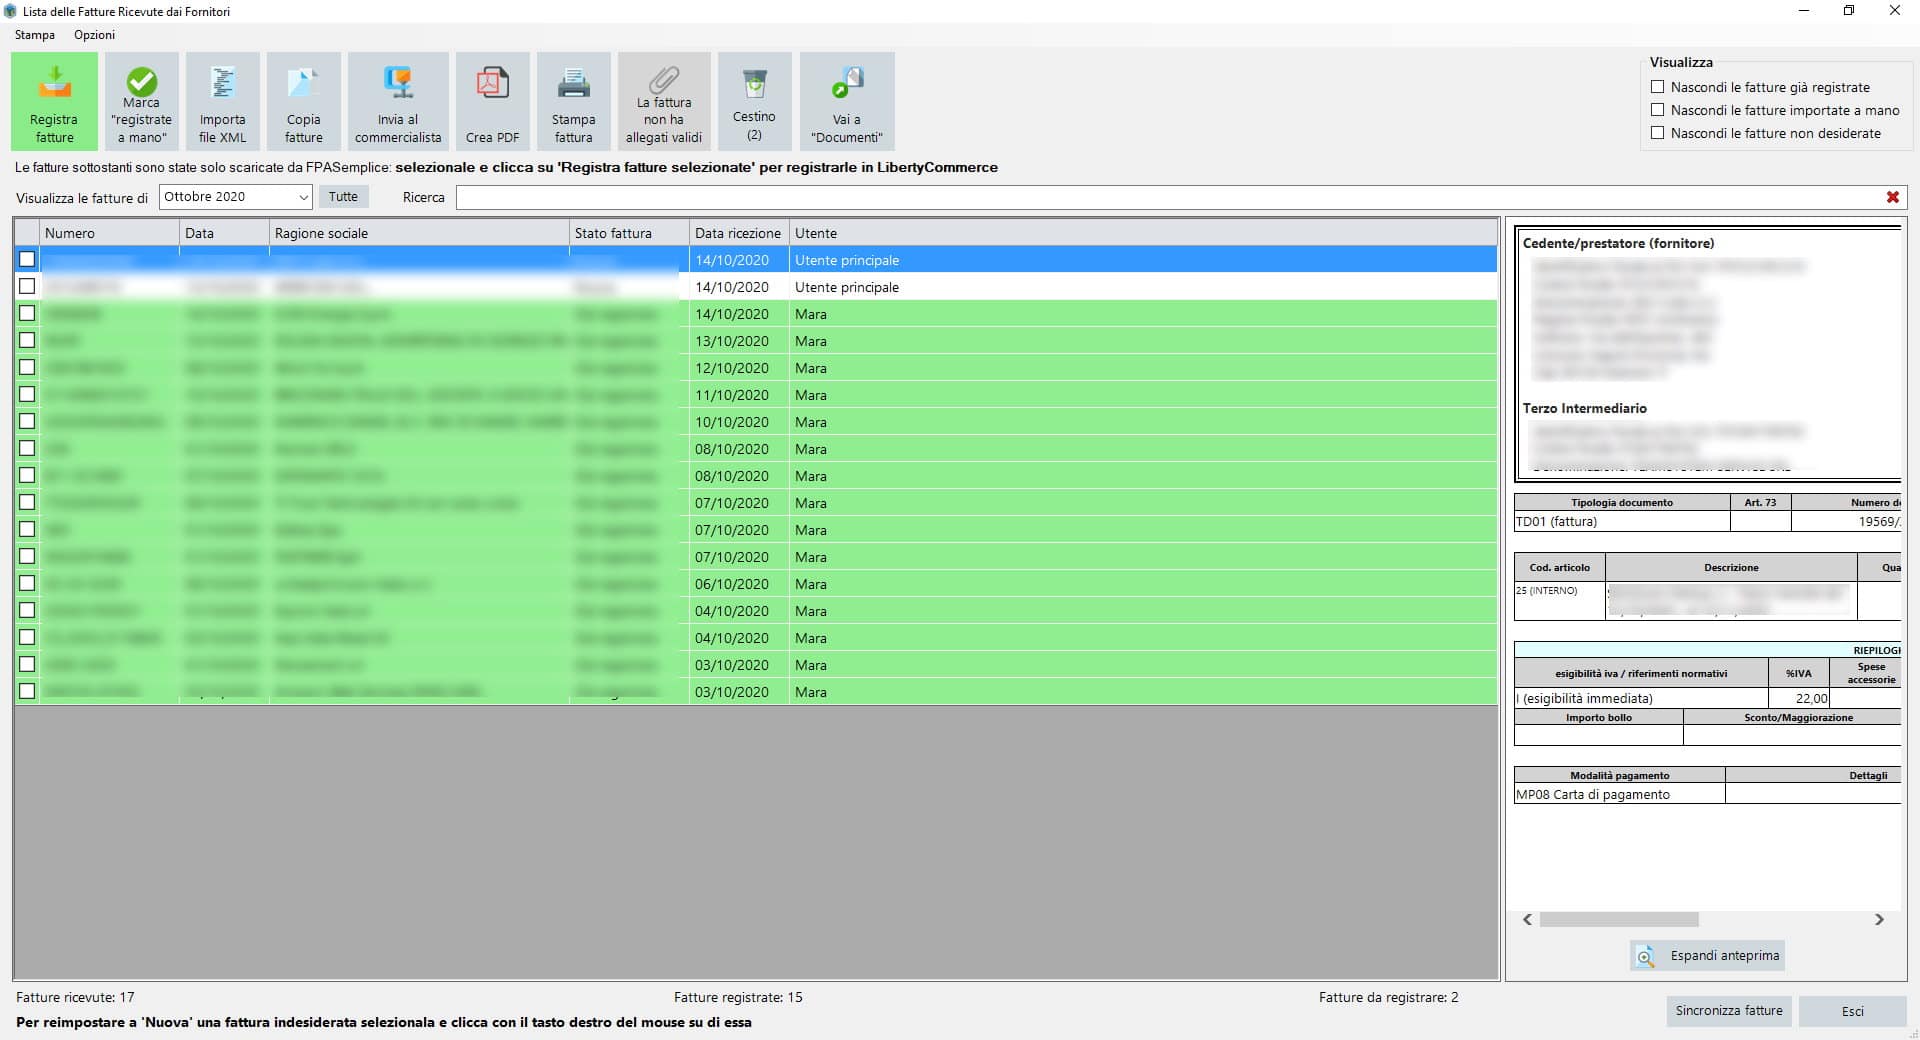
Task: Check the invoice received 06/10/2020
Action: pos(27,583)
